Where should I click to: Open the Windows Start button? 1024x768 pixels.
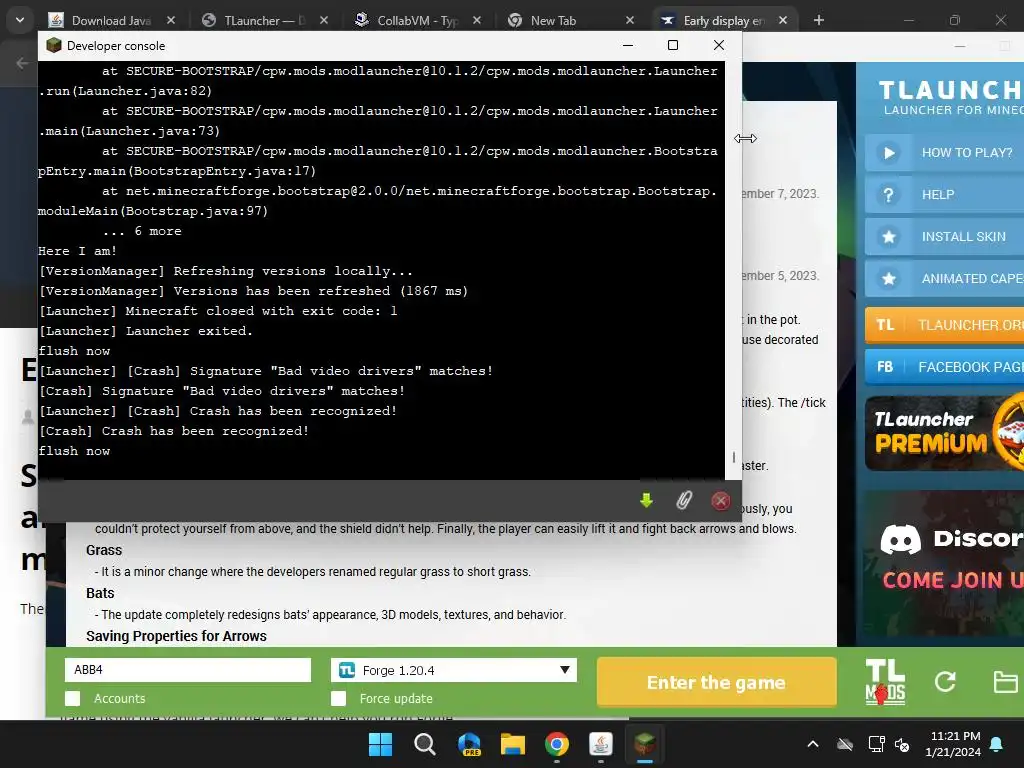[x=380, y=744]
